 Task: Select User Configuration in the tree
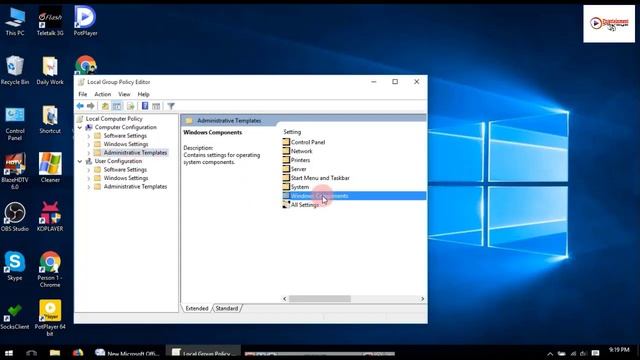118,161
